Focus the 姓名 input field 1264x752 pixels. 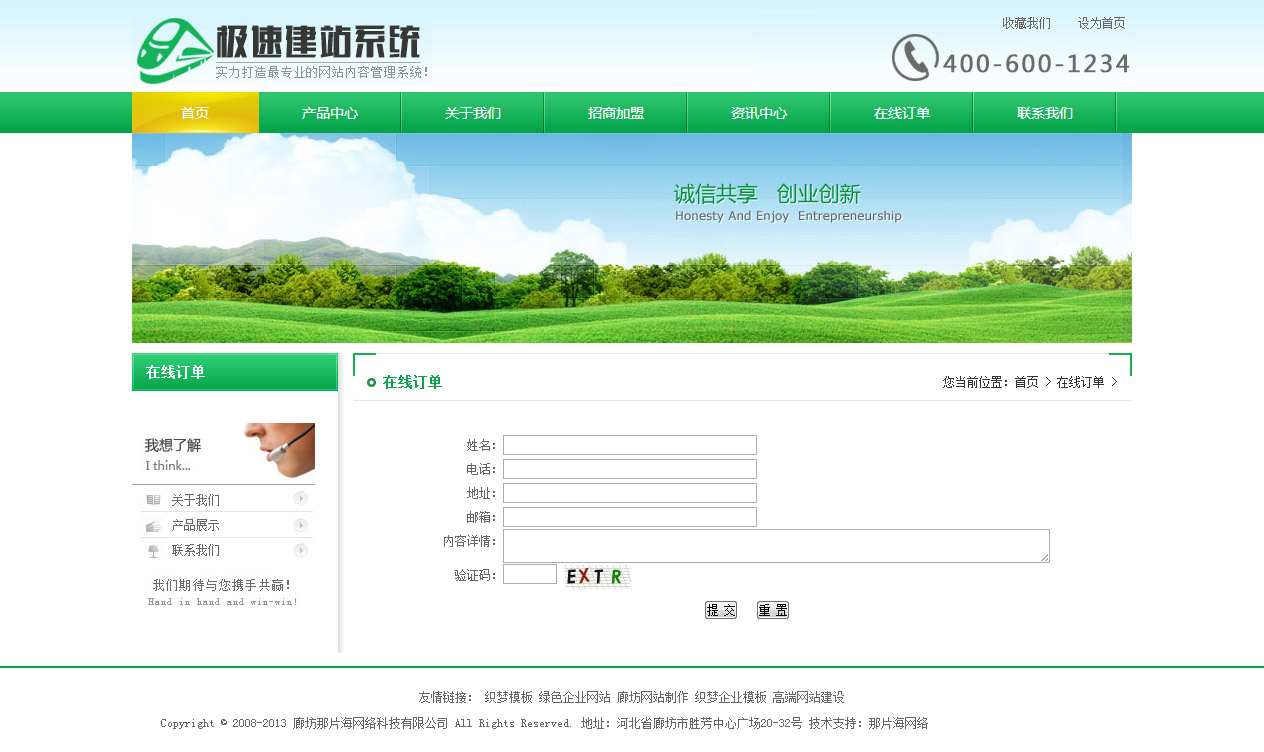tap(629, 445)
